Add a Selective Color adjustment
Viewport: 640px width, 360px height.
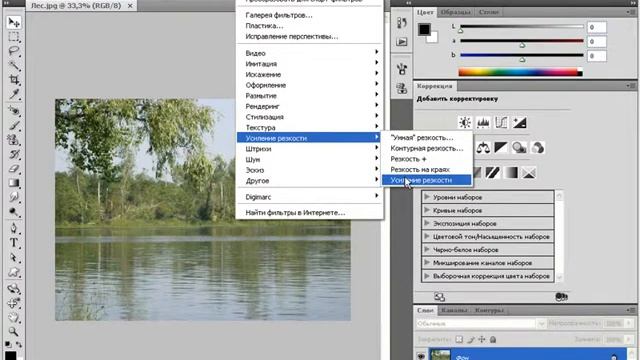[x=529, y=172]
